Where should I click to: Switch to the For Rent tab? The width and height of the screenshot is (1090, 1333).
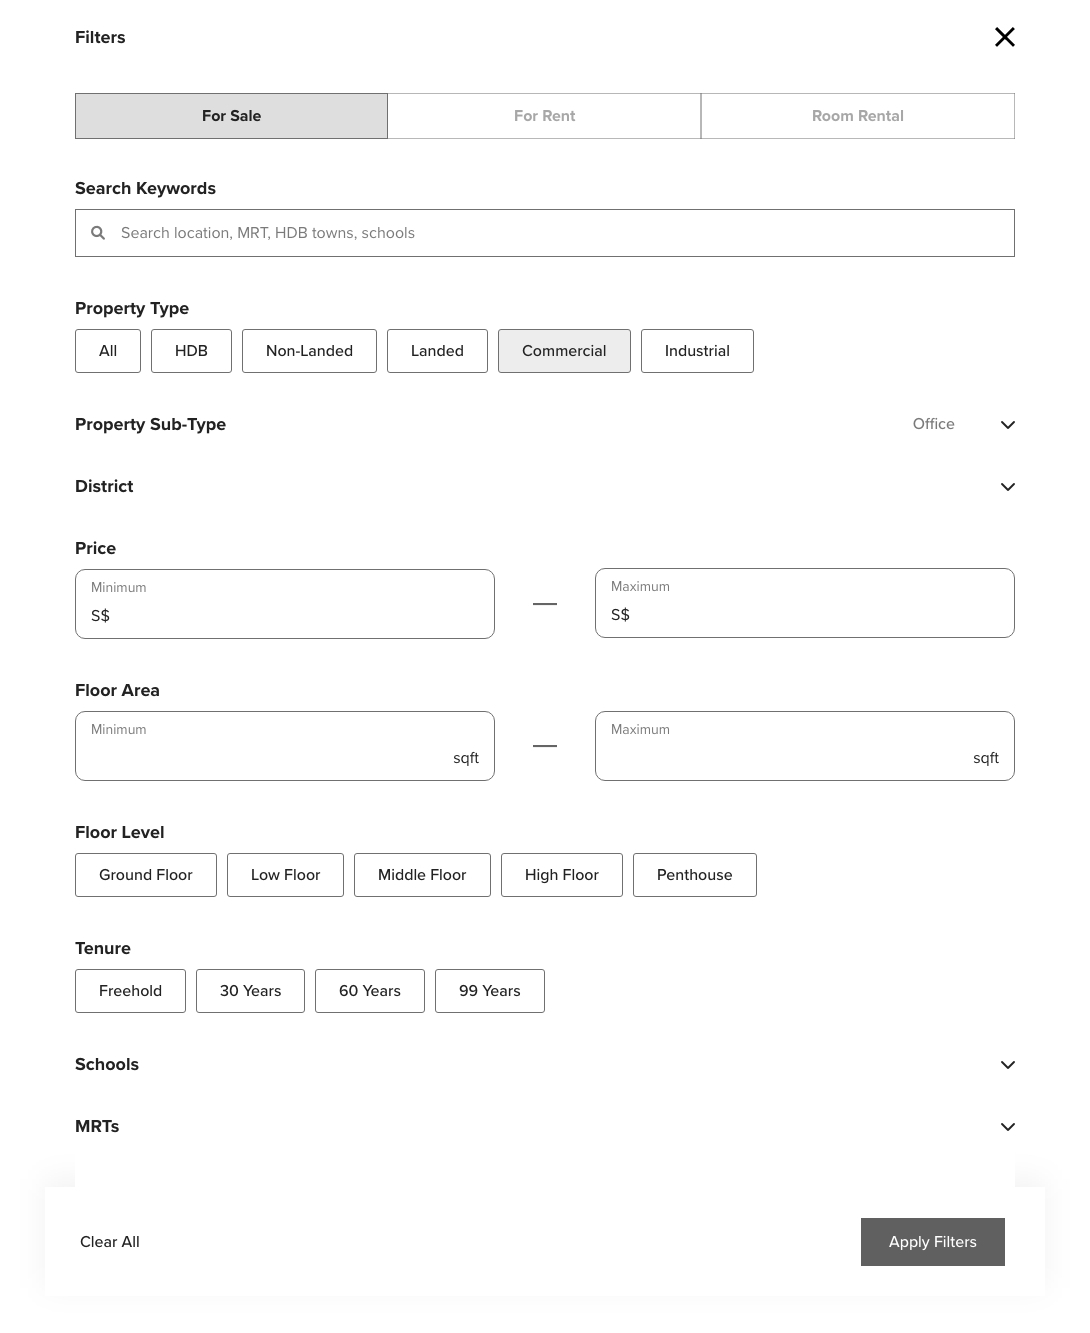click(544, 116)
